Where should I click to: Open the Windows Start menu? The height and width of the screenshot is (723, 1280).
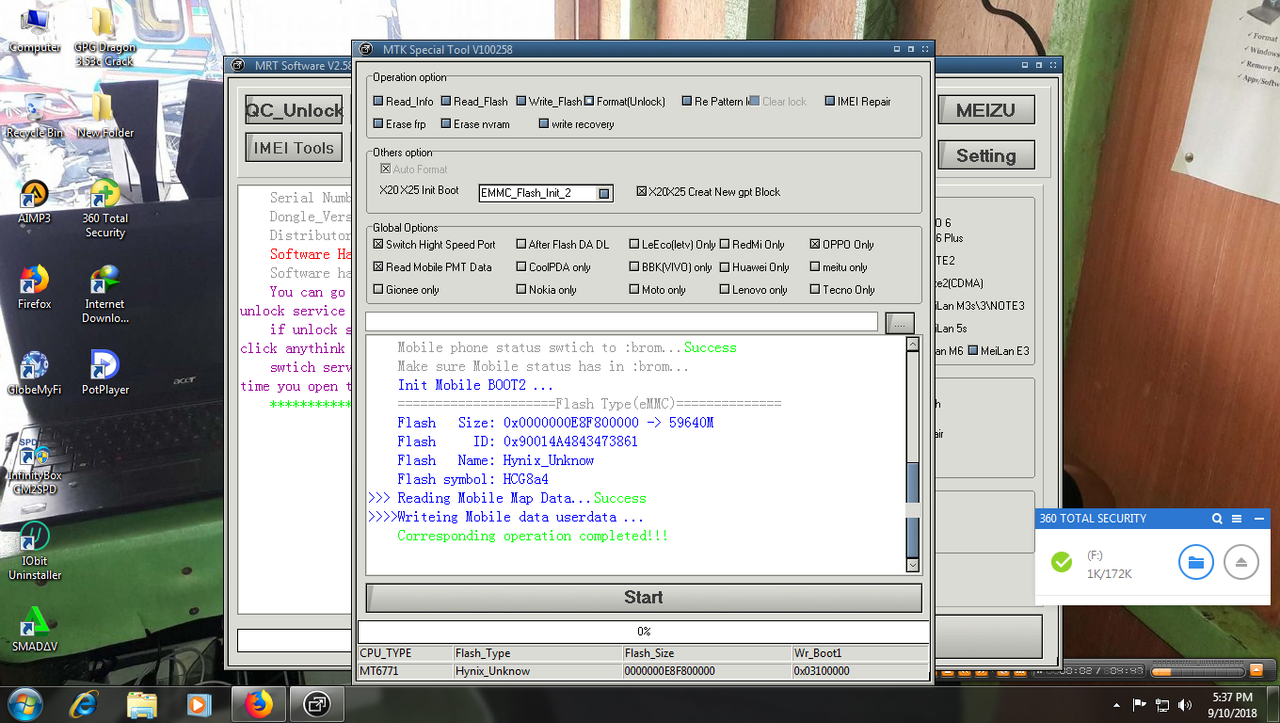click(23, 704)
